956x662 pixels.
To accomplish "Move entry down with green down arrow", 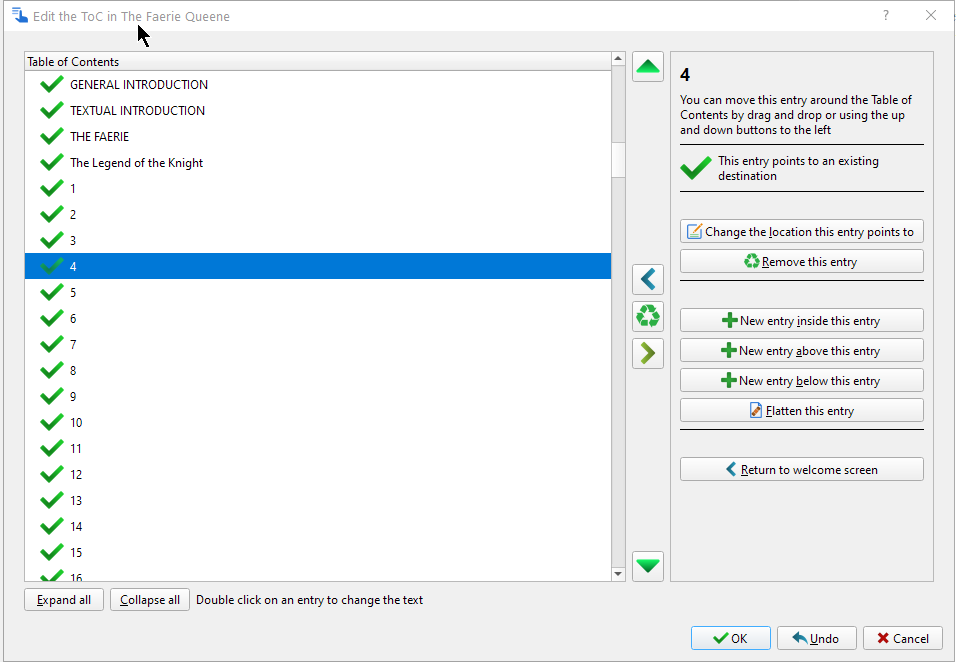I will coord(647,566).
